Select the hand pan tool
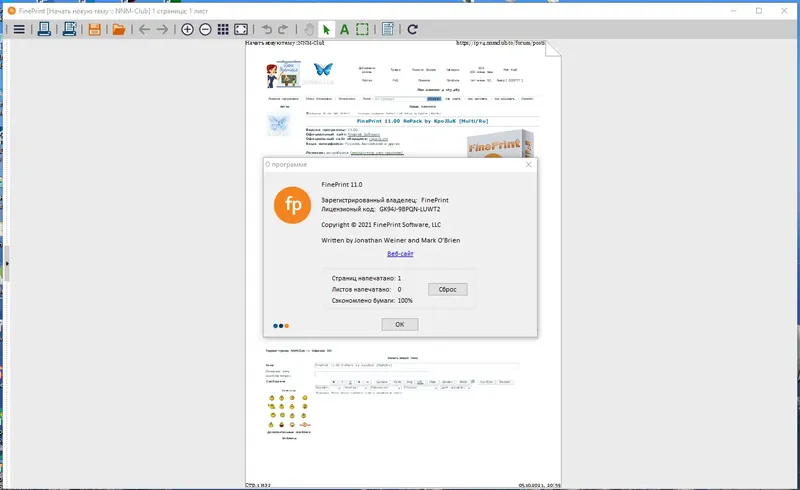This screenshot has width=800, height=490. pos(309,30)
